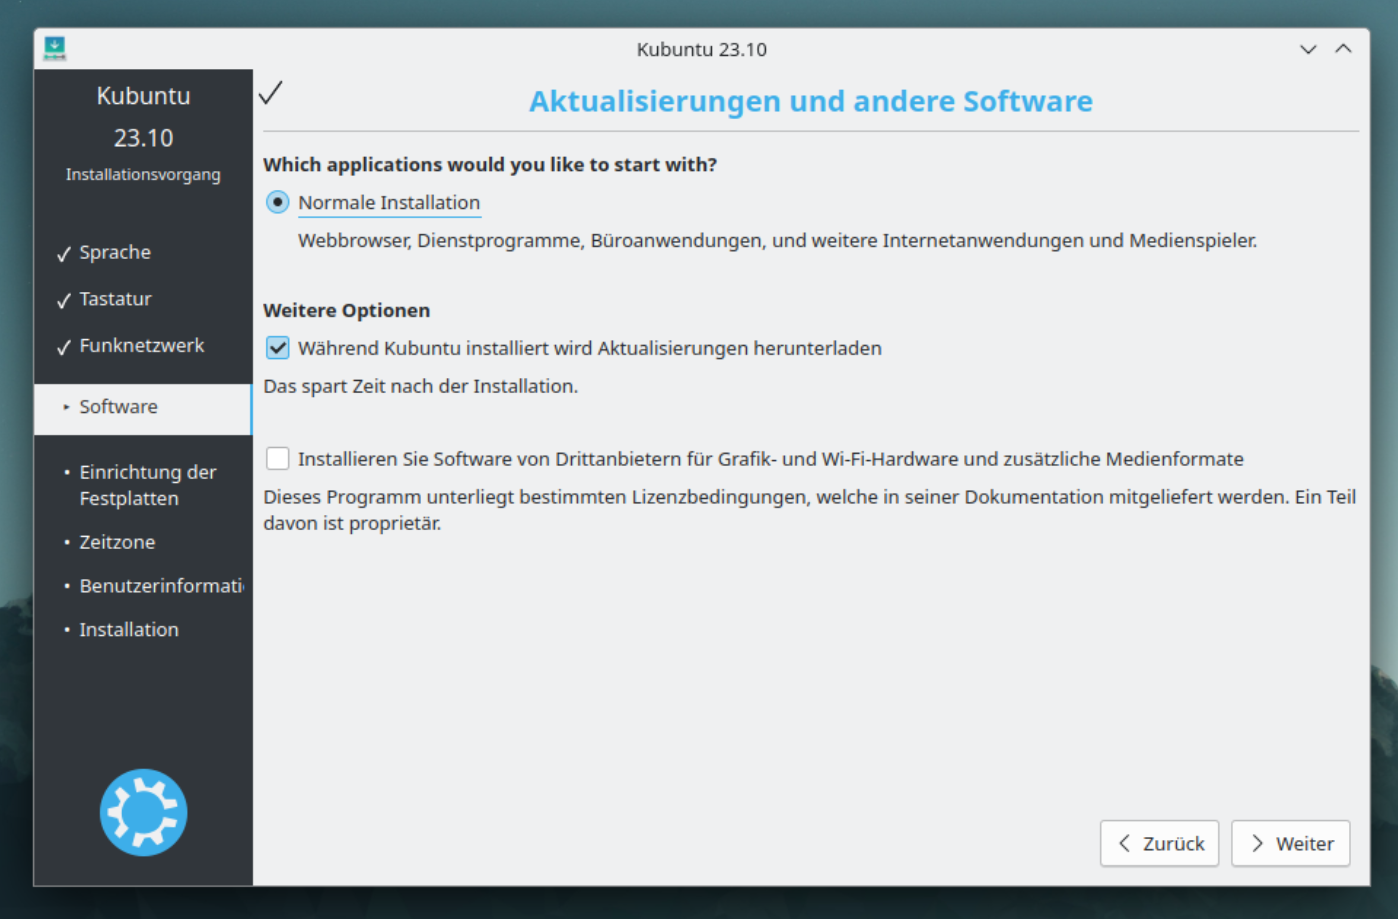The width and height of the screenshot is (1398, 919).
Task: Select the Installation step in sidebar
Action: point(129,630)
